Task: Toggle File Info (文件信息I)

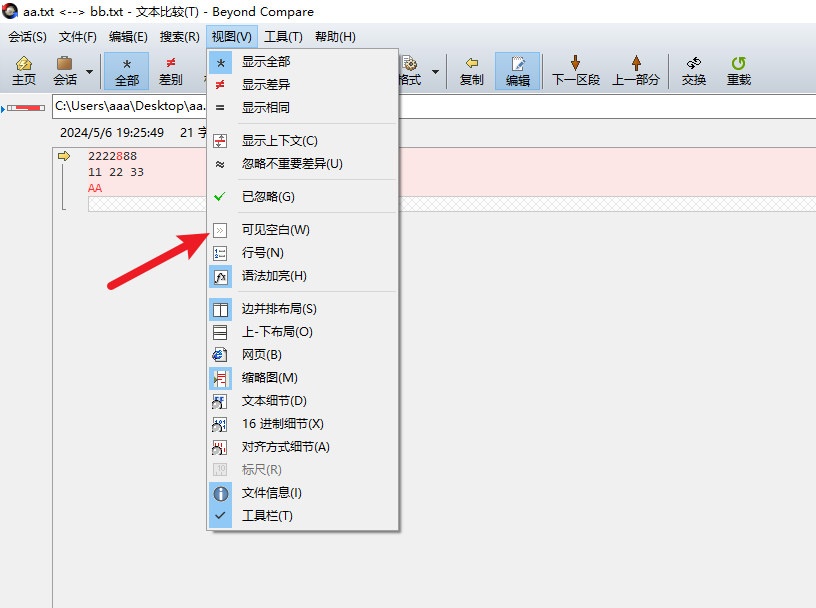Action: 302,493
